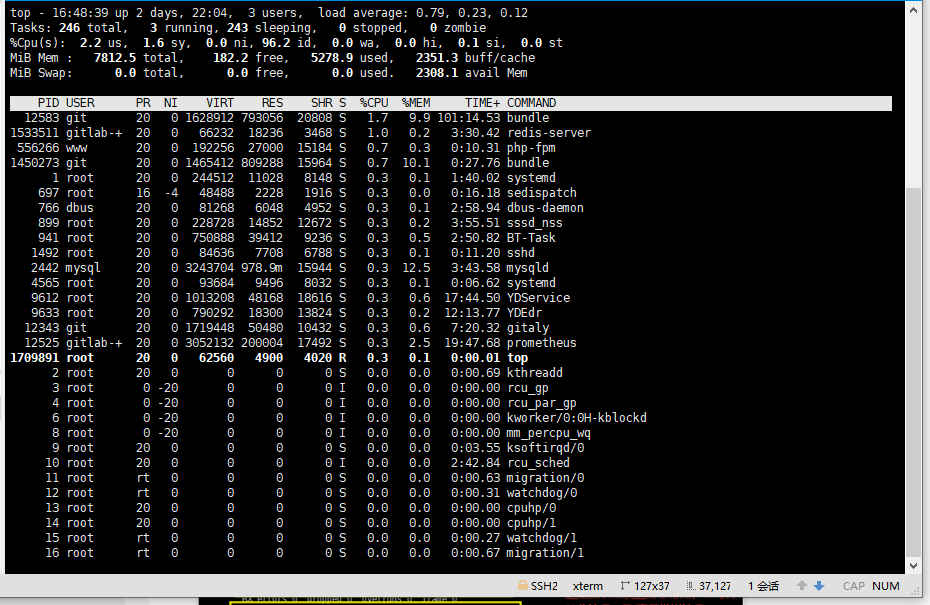Click the 96.2 id CPU idle value
Image resolution: width=930 pixels, height=605 pixels.
[276, 43]
